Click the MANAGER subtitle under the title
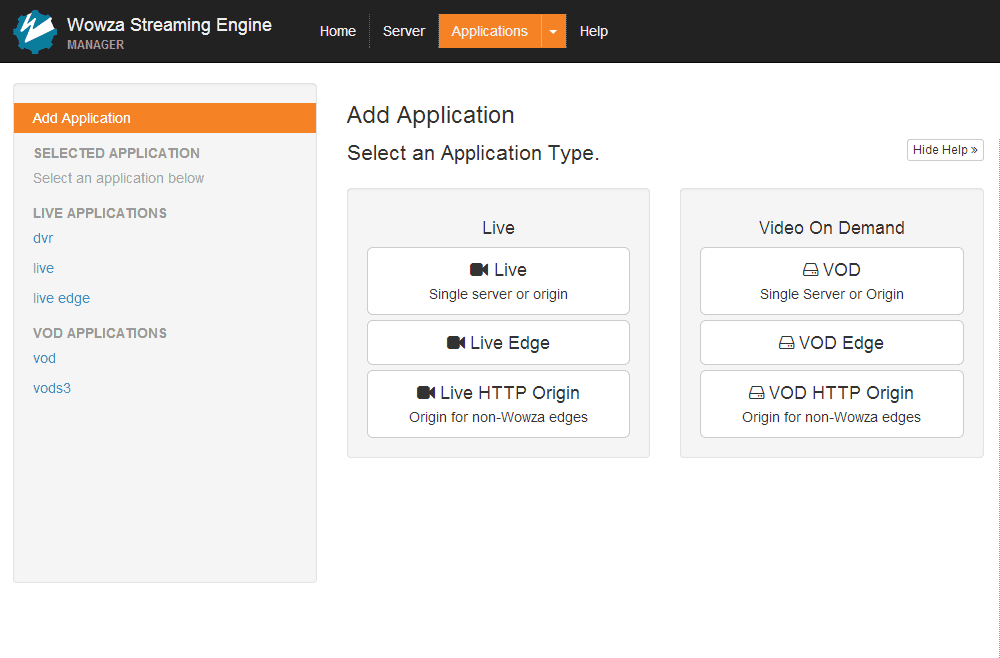1000x658 pixels. (x=96, y=45)
